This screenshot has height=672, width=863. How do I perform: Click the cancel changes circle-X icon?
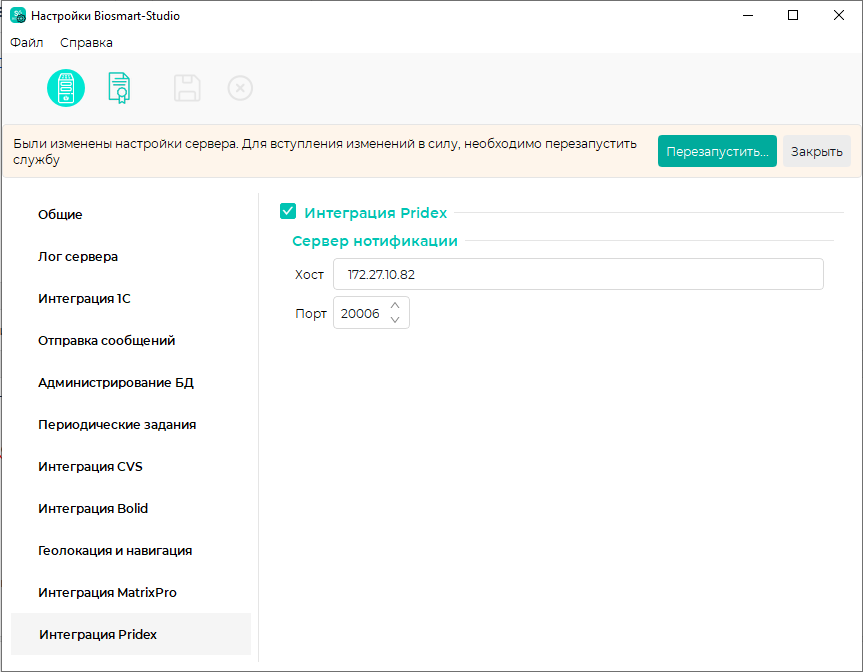click(x=240, y=88)
